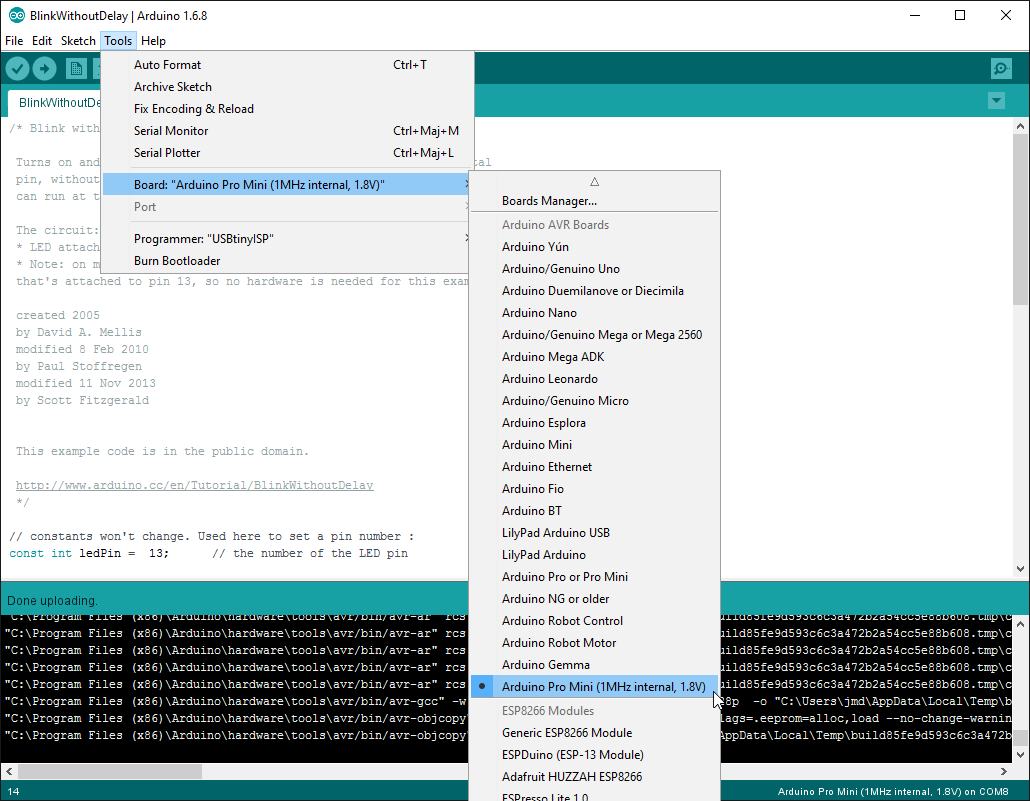Screen dimensions: 1030x801
Task: Open the sketch tab dropdown arrow
Action: 996,101
